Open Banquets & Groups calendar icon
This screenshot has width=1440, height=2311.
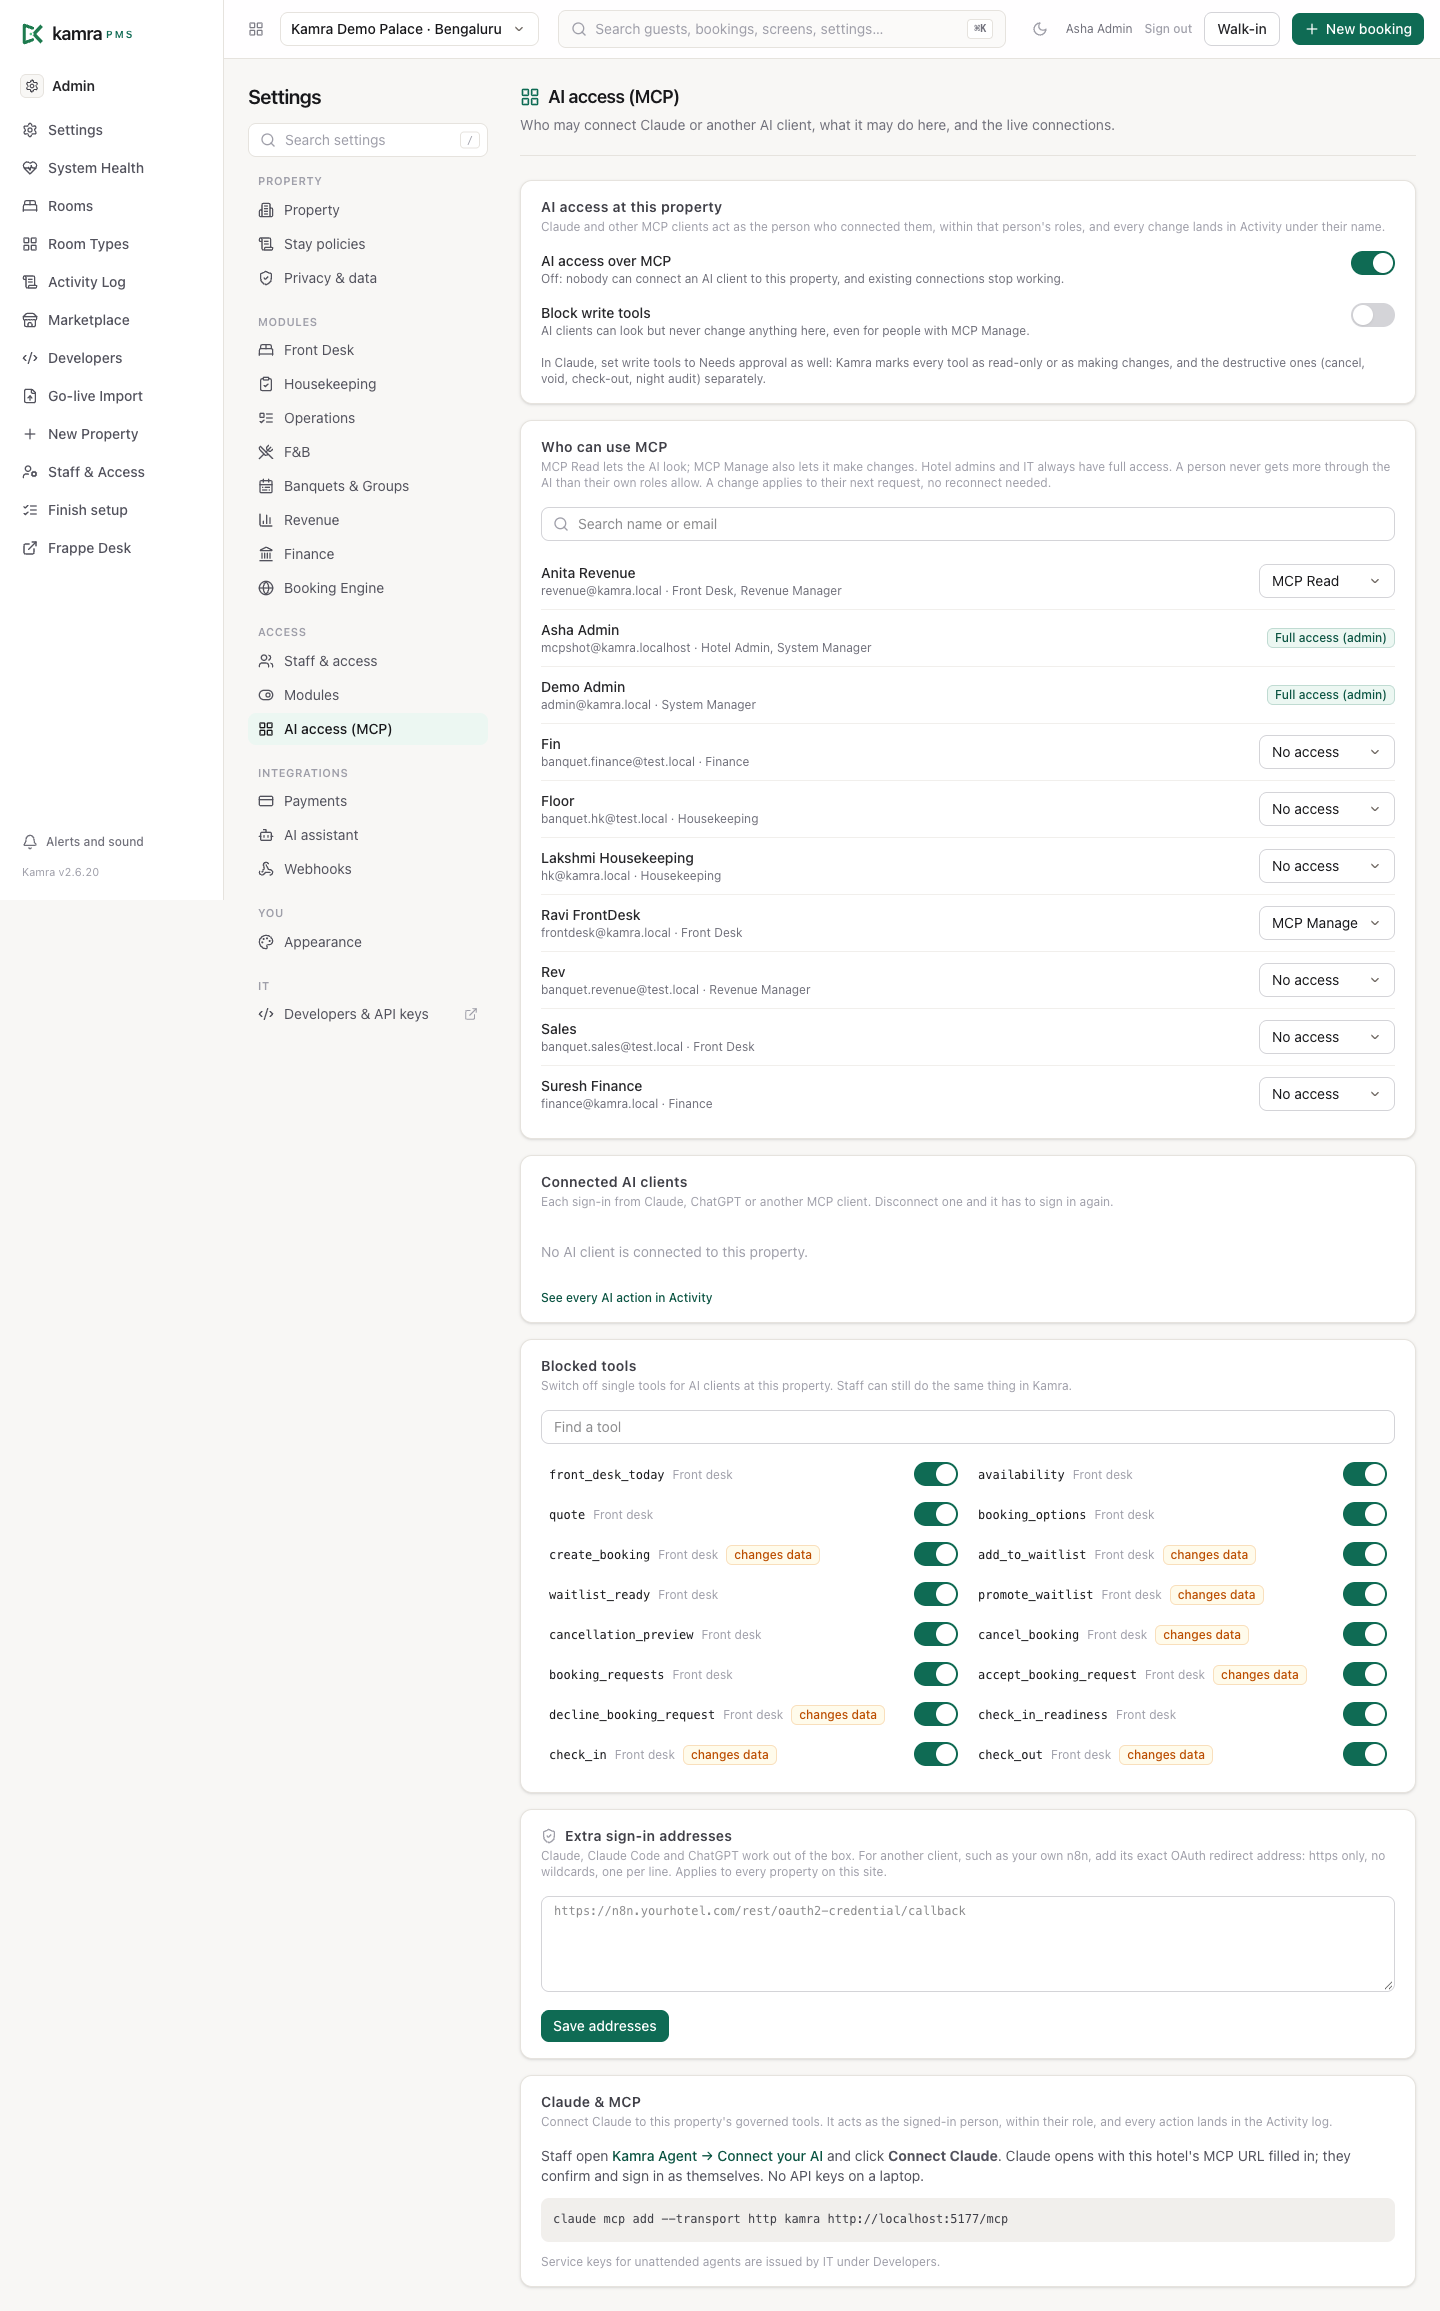click(266, 486)
